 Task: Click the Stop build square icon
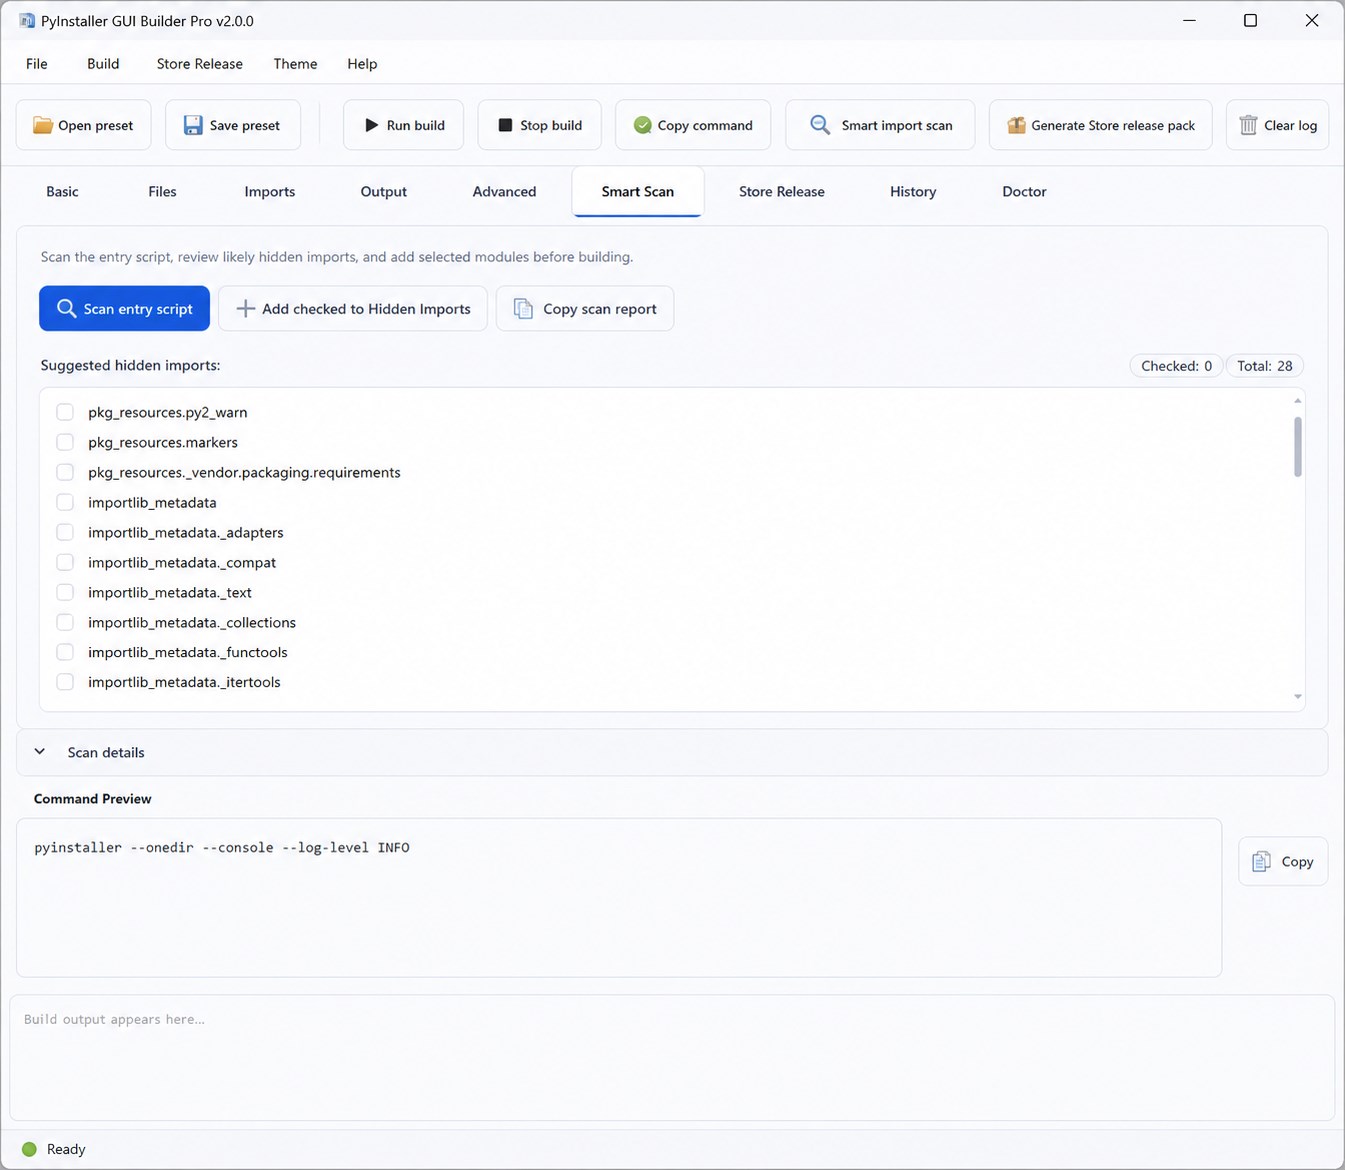pos(505,125)
